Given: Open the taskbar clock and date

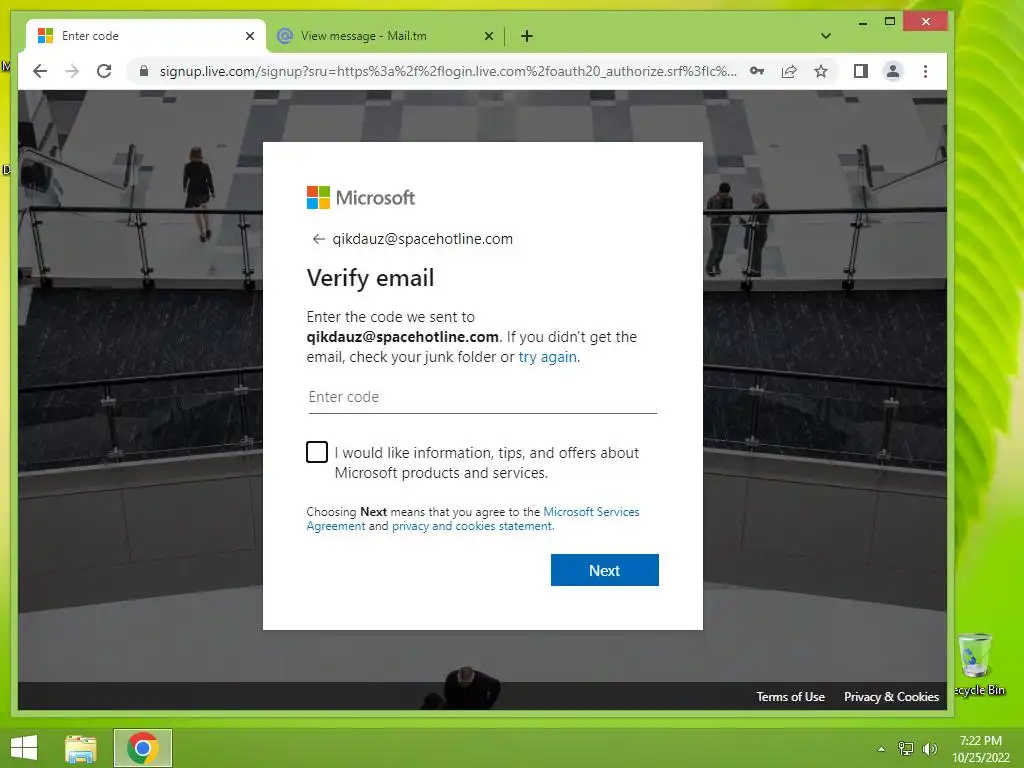Looking at the screenshot, I should (980, 749).
